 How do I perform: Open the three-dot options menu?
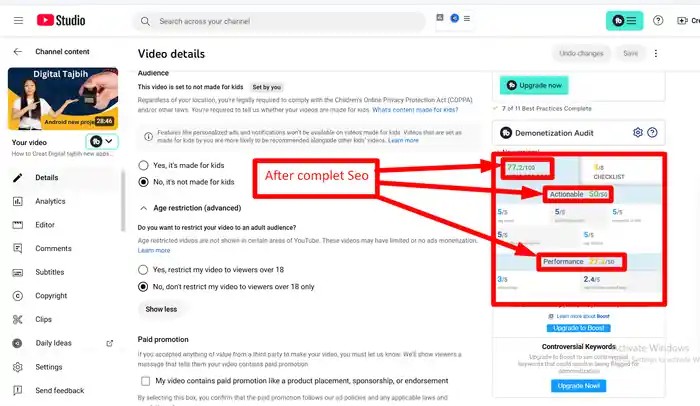[655, 54]
